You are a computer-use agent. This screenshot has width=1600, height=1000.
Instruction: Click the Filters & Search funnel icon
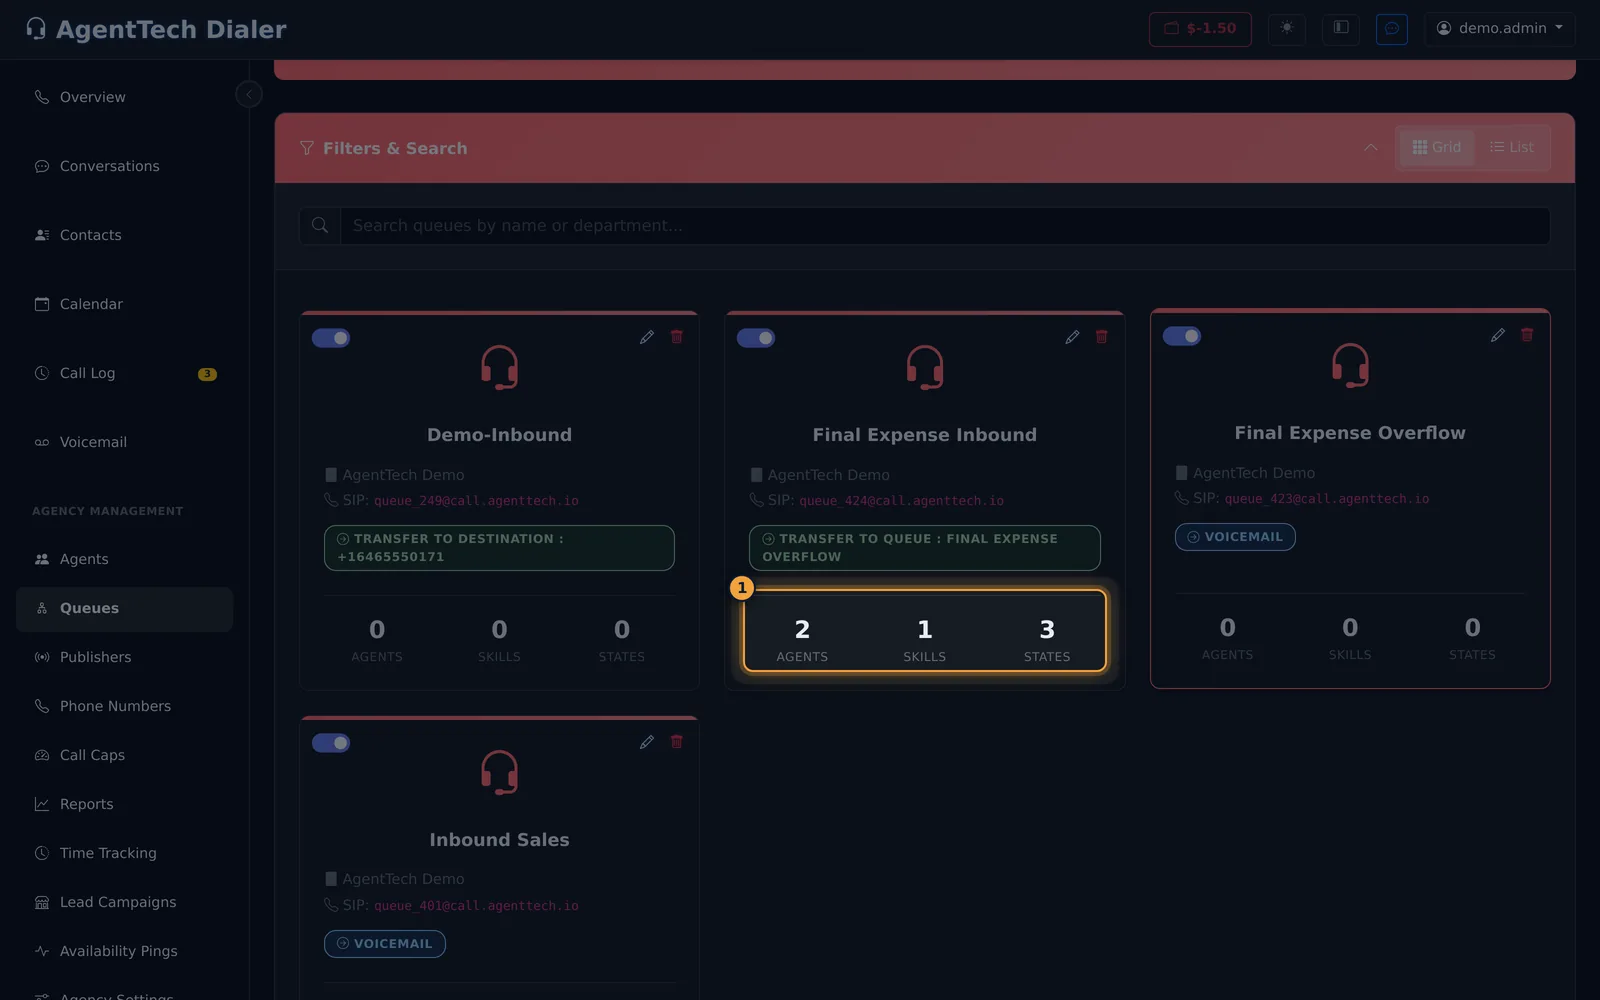[307, 148]
